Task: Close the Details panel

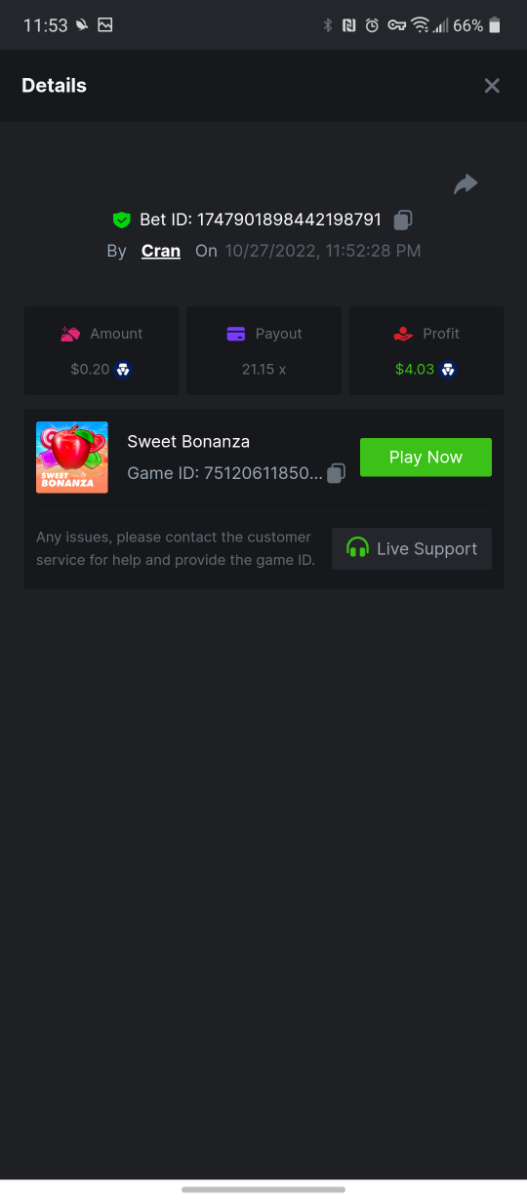Action: pyautogui.click(x=491, y=86)
